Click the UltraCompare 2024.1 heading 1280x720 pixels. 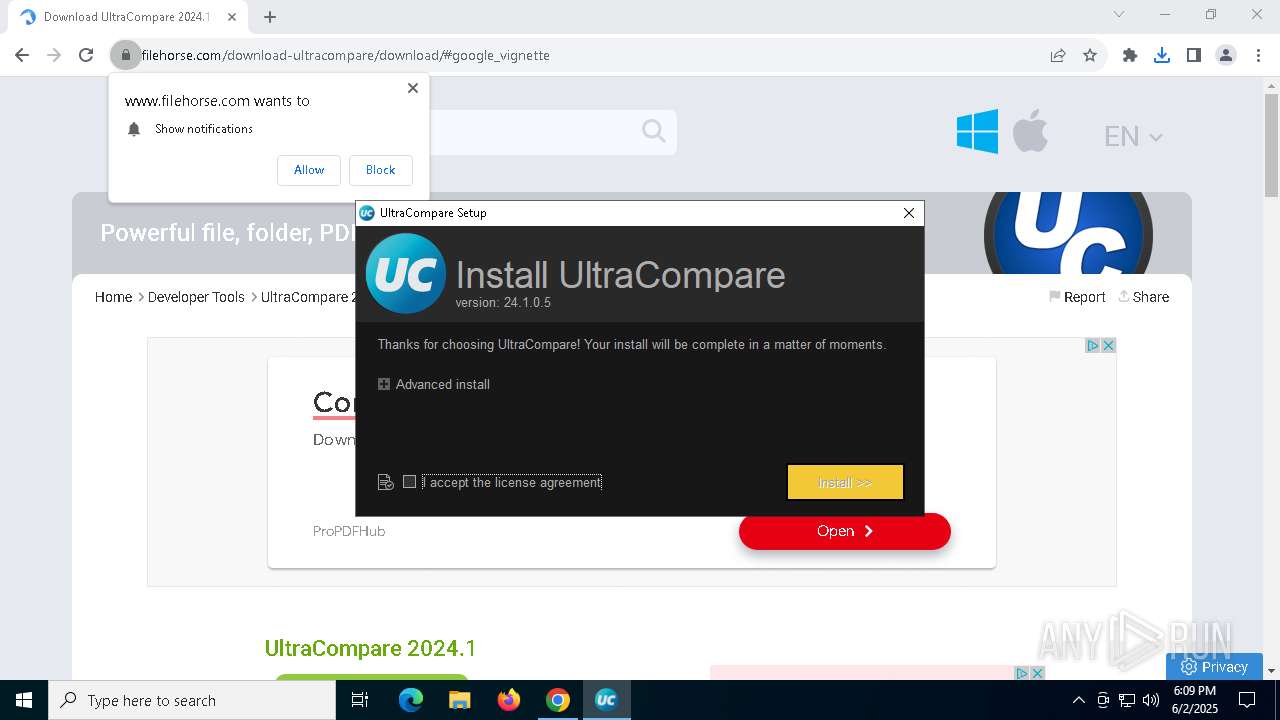pos(370,648)
